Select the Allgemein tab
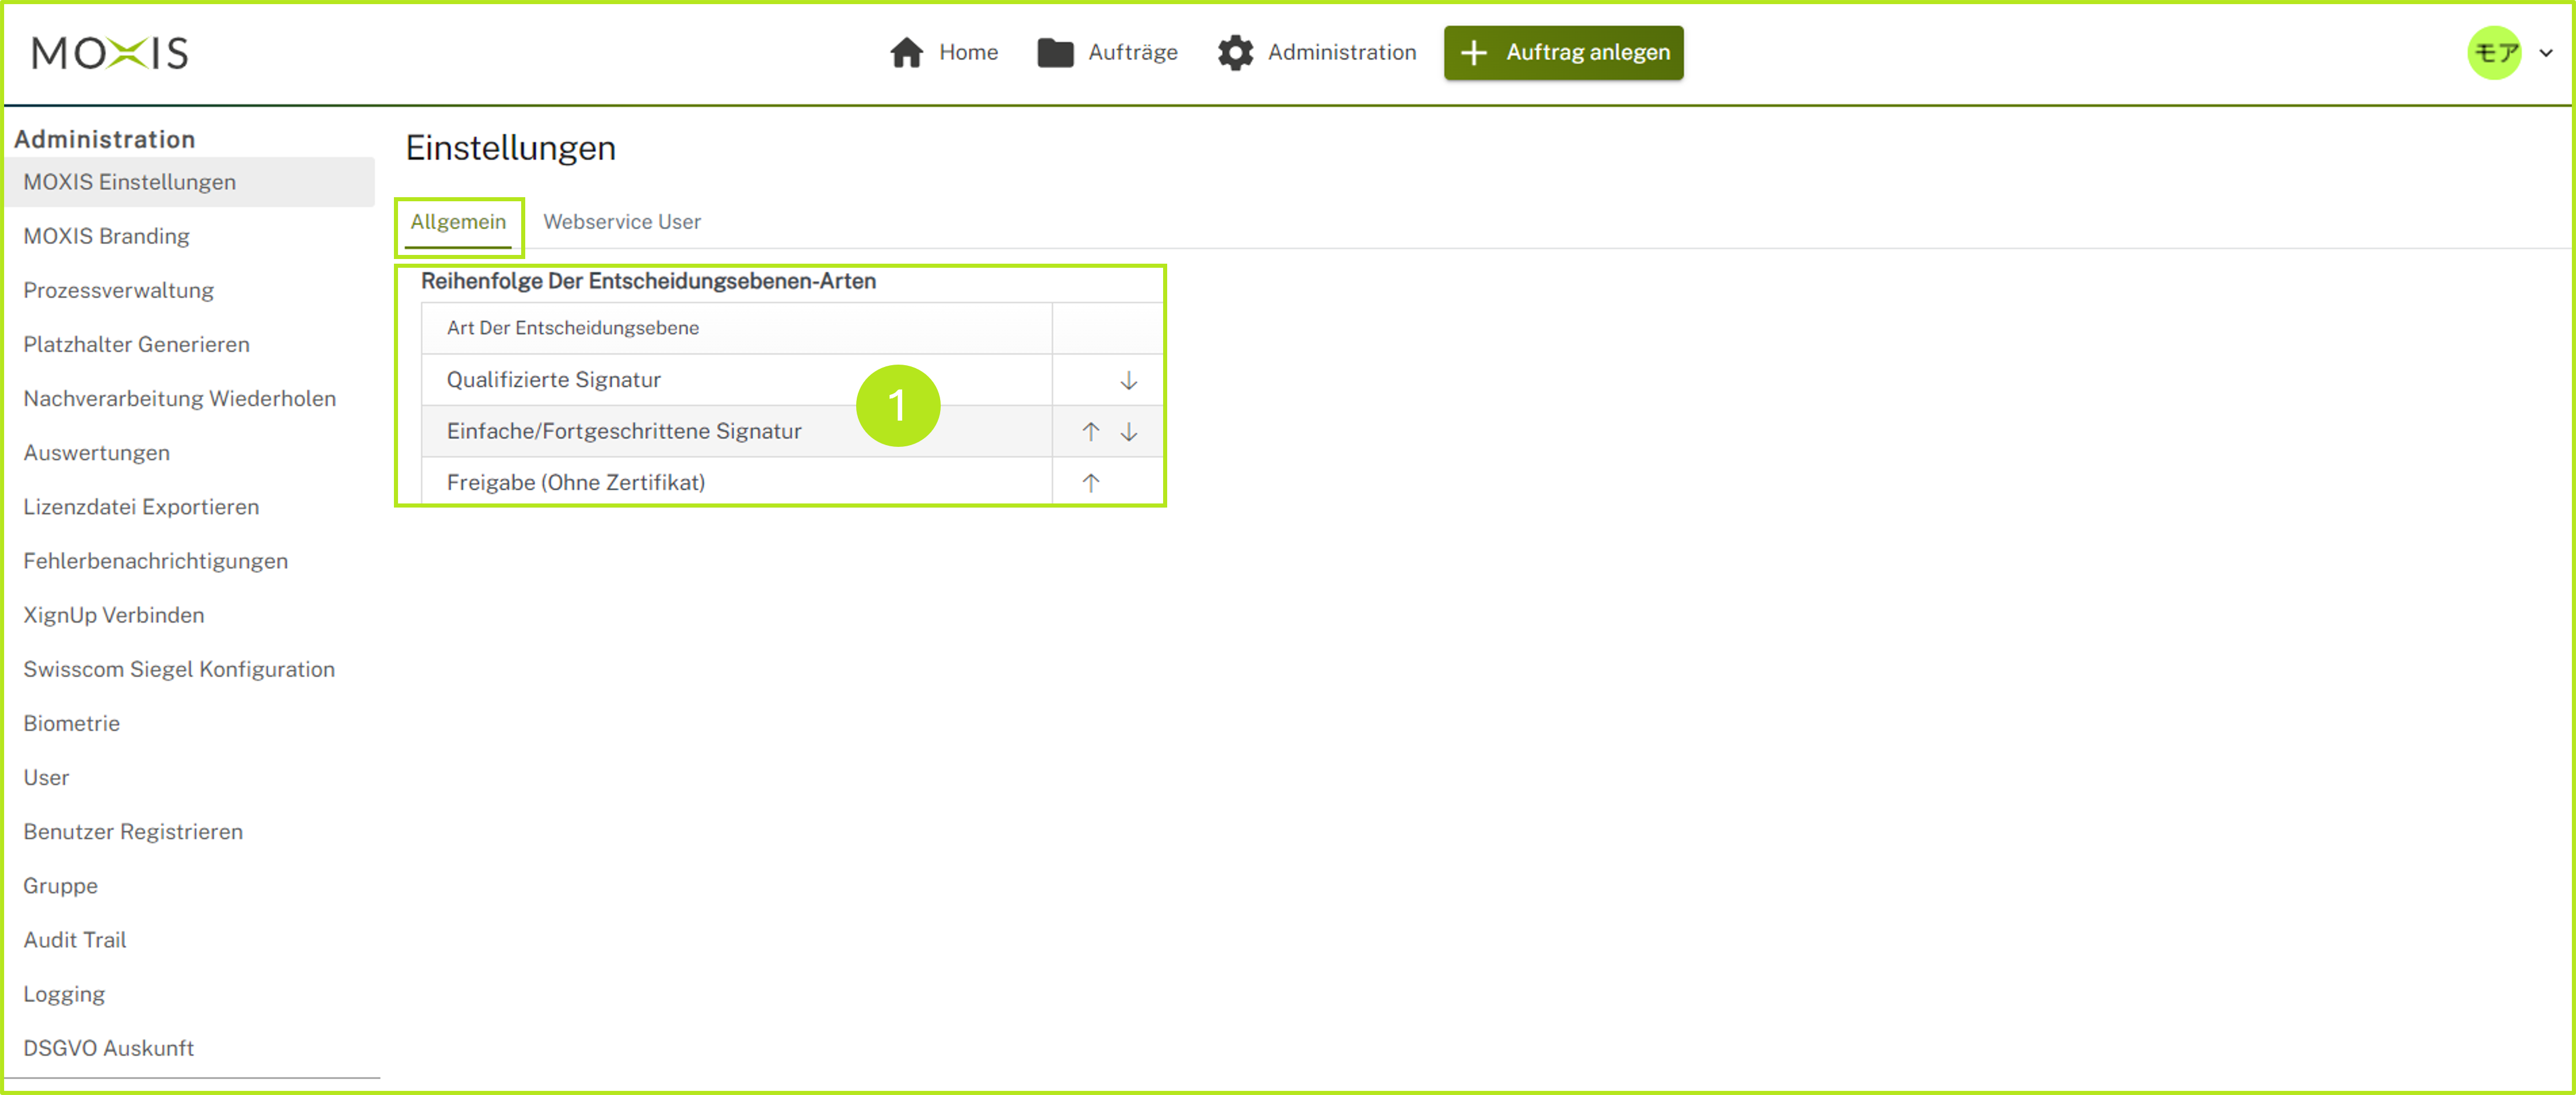Image resolution: width=2576 pixels, height=1095 pixels. (458, 222)
